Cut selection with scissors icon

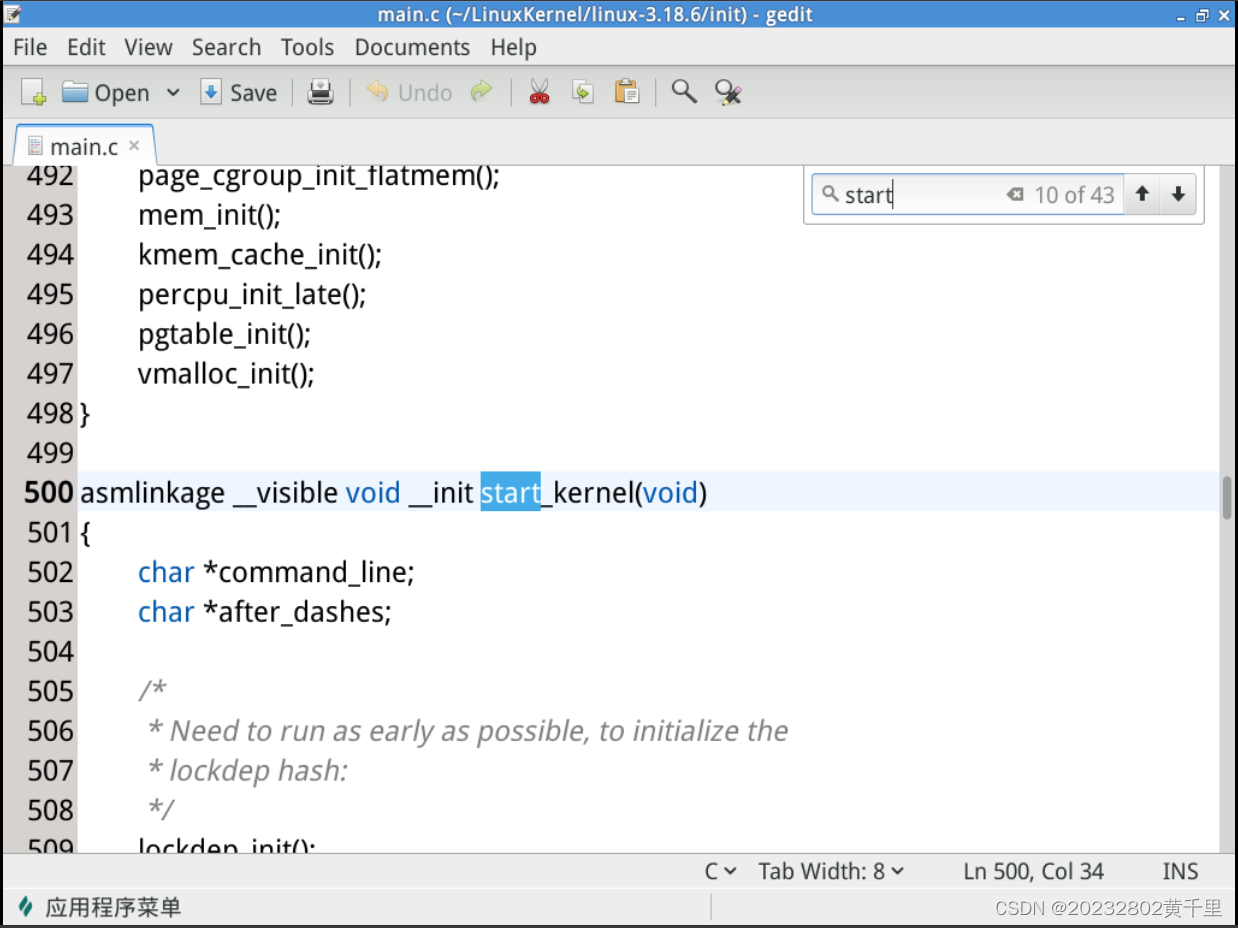coord(540,93)
